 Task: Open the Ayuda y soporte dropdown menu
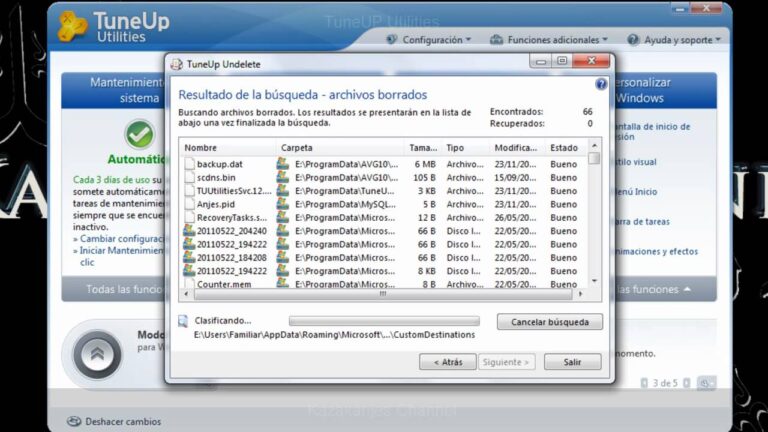pos(674,40)
